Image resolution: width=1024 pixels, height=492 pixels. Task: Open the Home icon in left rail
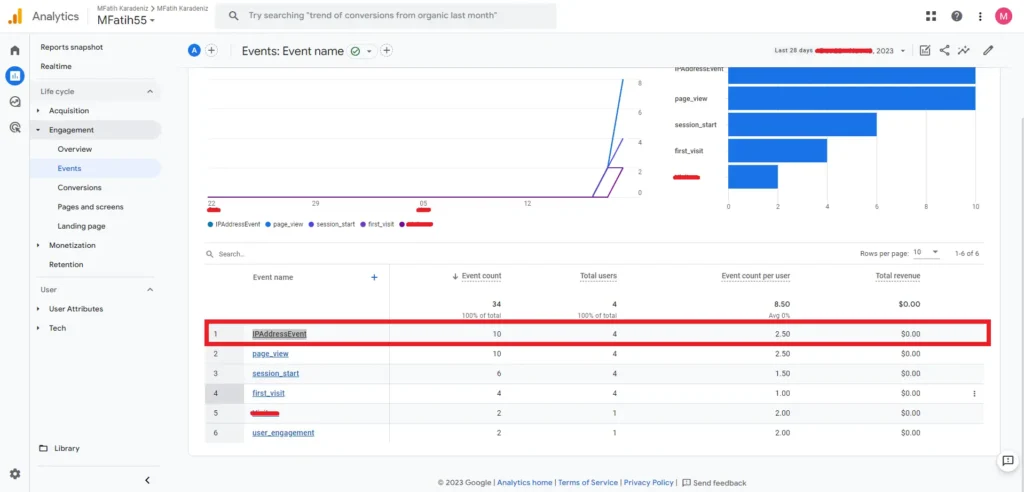pyautogui.click(x=15, y=50)
